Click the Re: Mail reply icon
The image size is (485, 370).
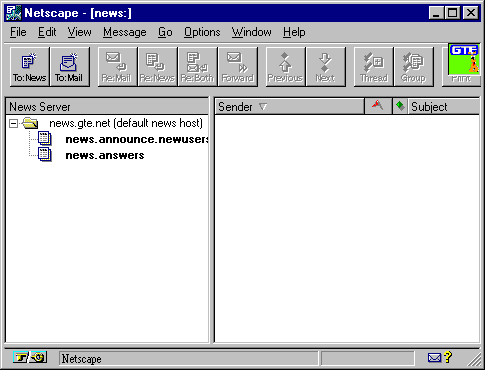click(x=117, y=67)
